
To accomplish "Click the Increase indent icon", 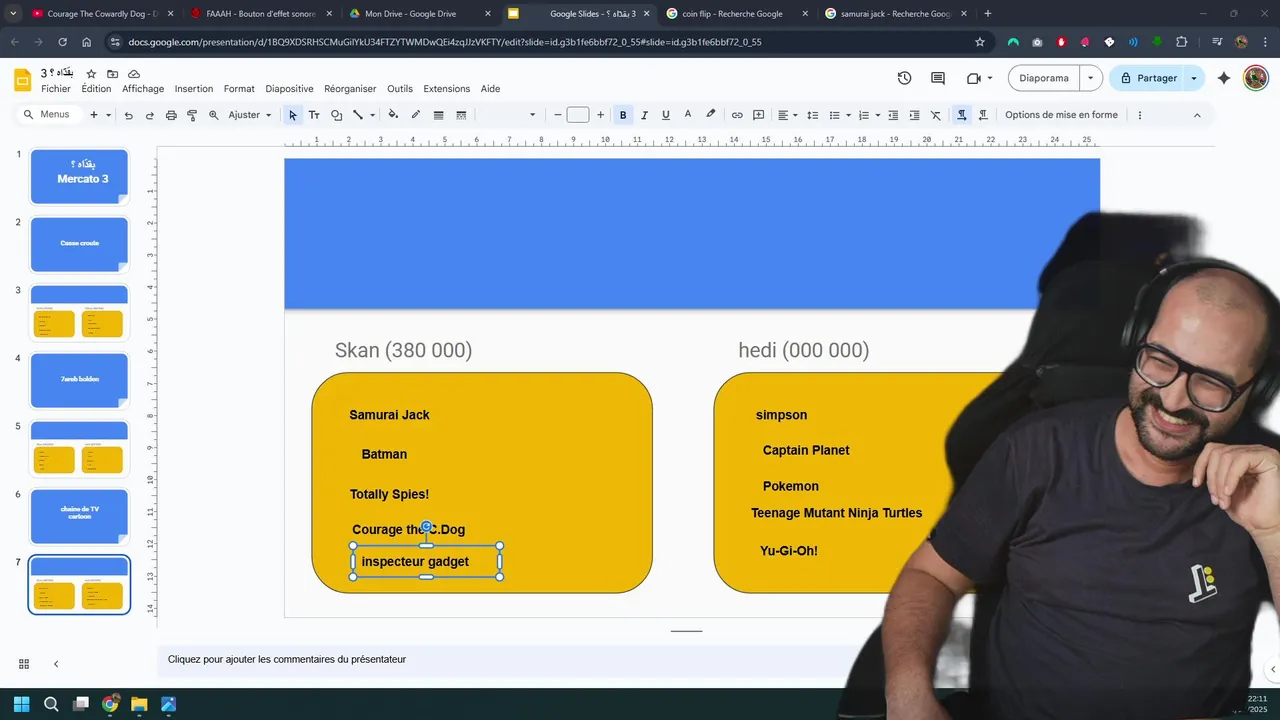I will [x=914, y=115].
